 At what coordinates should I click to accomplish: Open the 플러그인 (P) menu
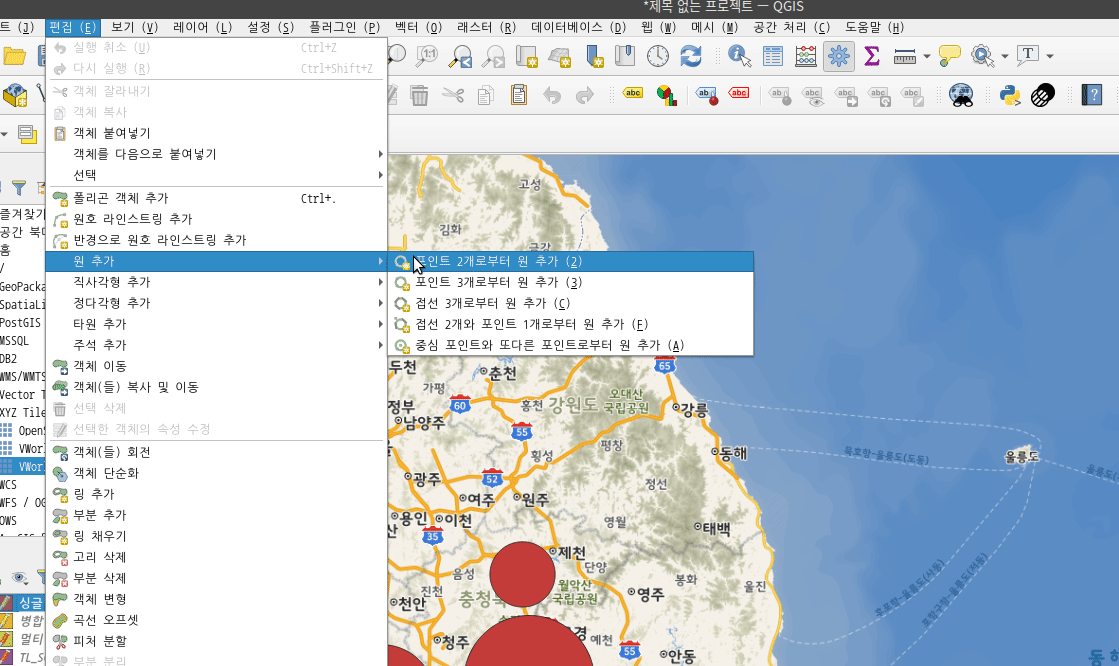point(345,27)
